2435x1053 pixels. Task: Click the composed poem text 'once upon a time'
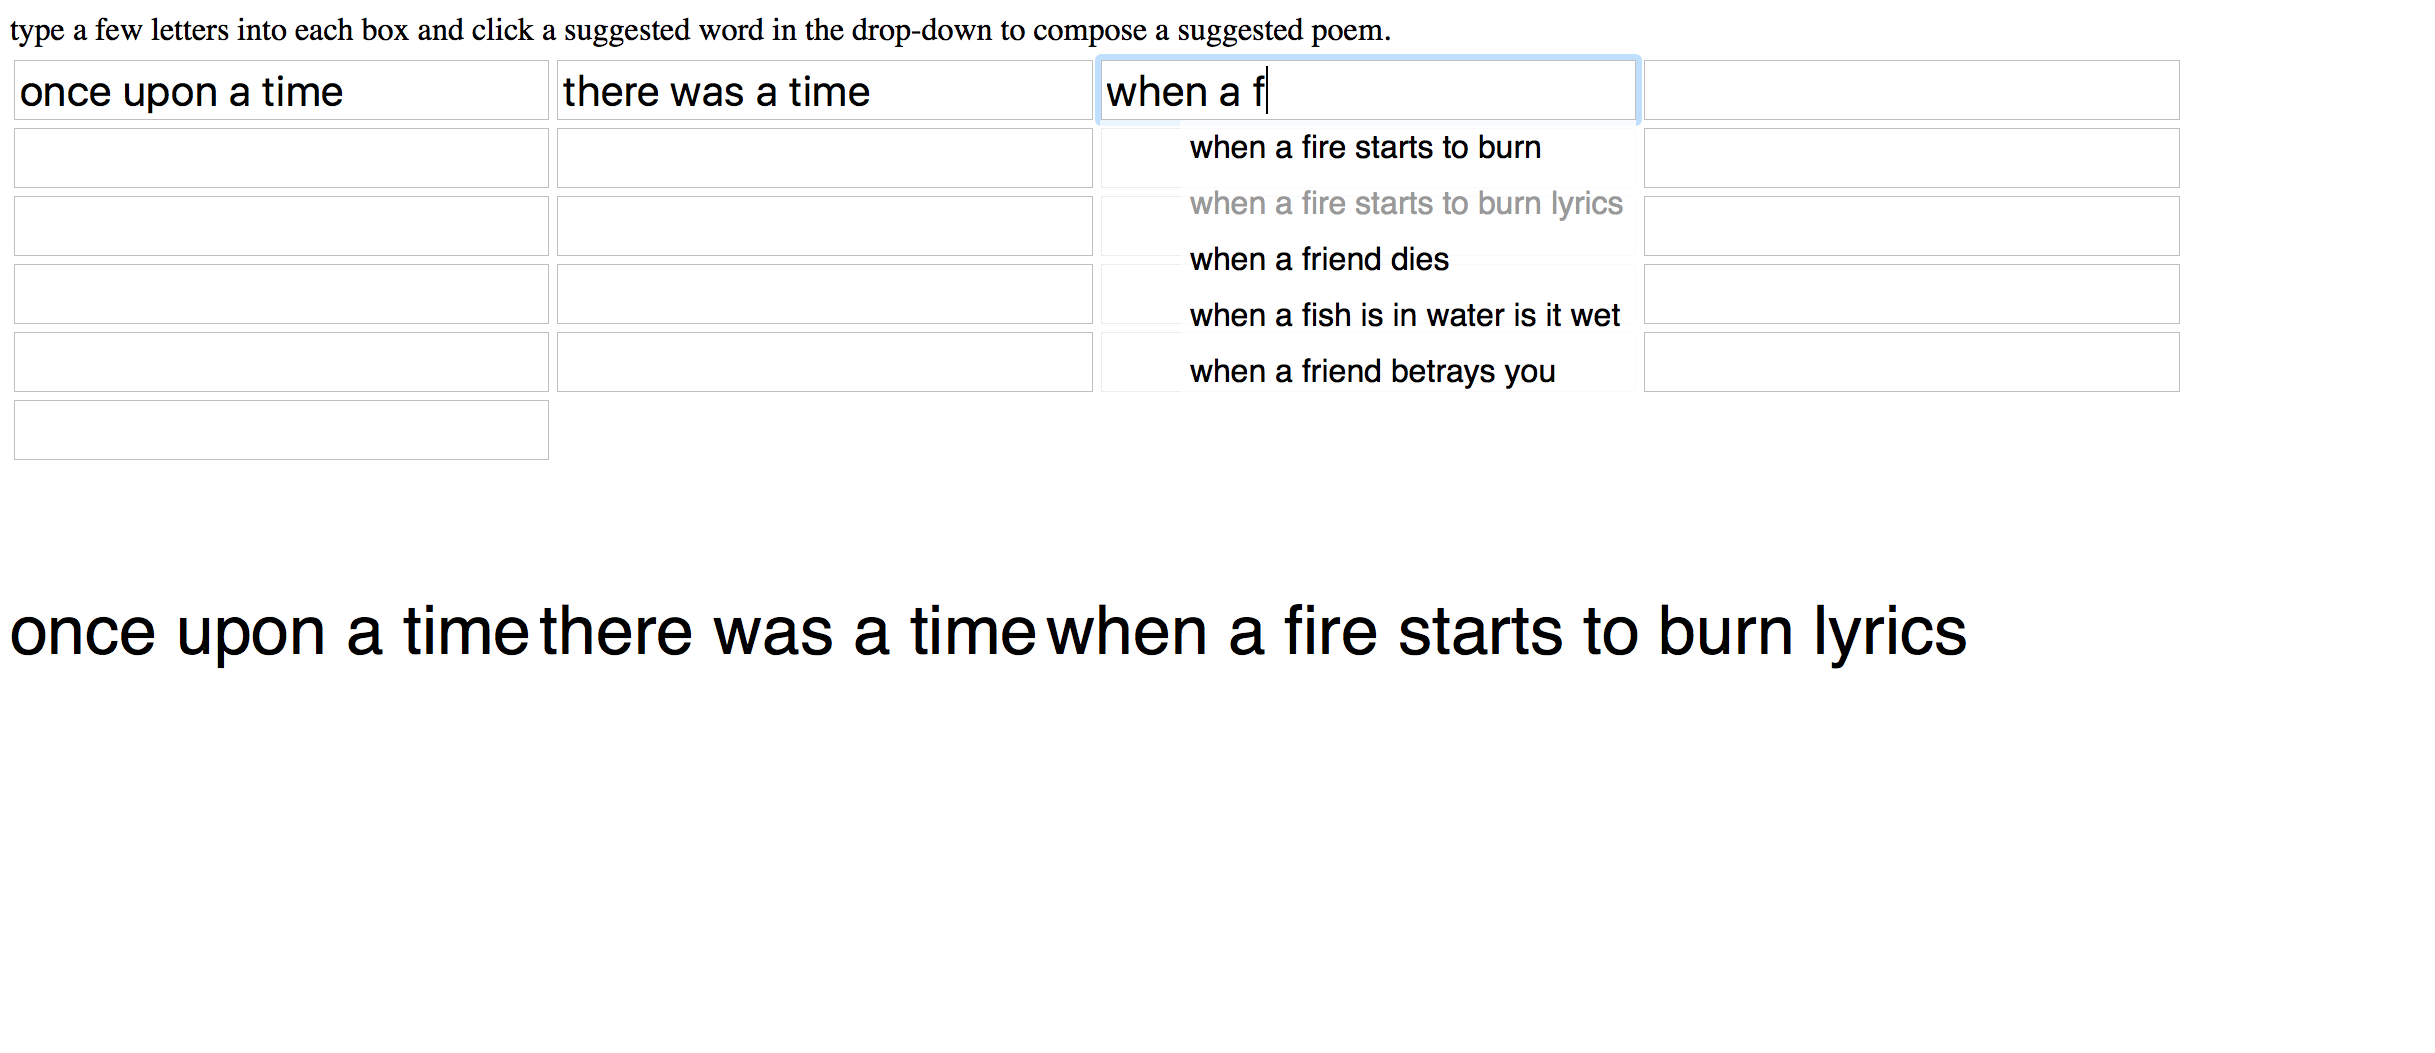(x=269, y=632)
